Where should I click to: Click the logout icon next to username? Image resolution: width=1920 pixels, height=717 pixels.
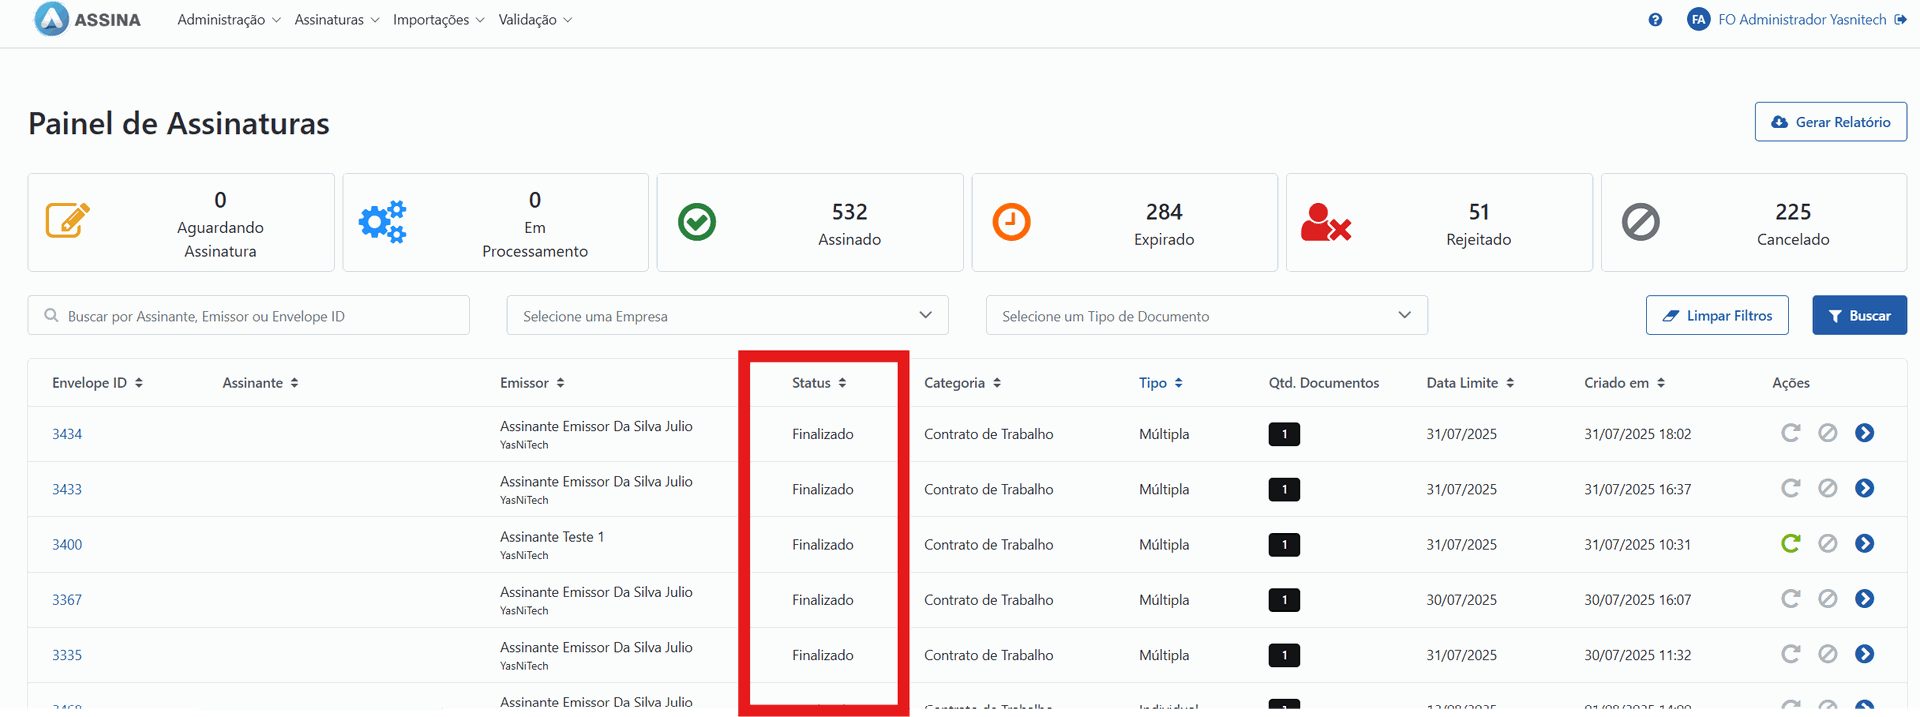[1900, 20]
